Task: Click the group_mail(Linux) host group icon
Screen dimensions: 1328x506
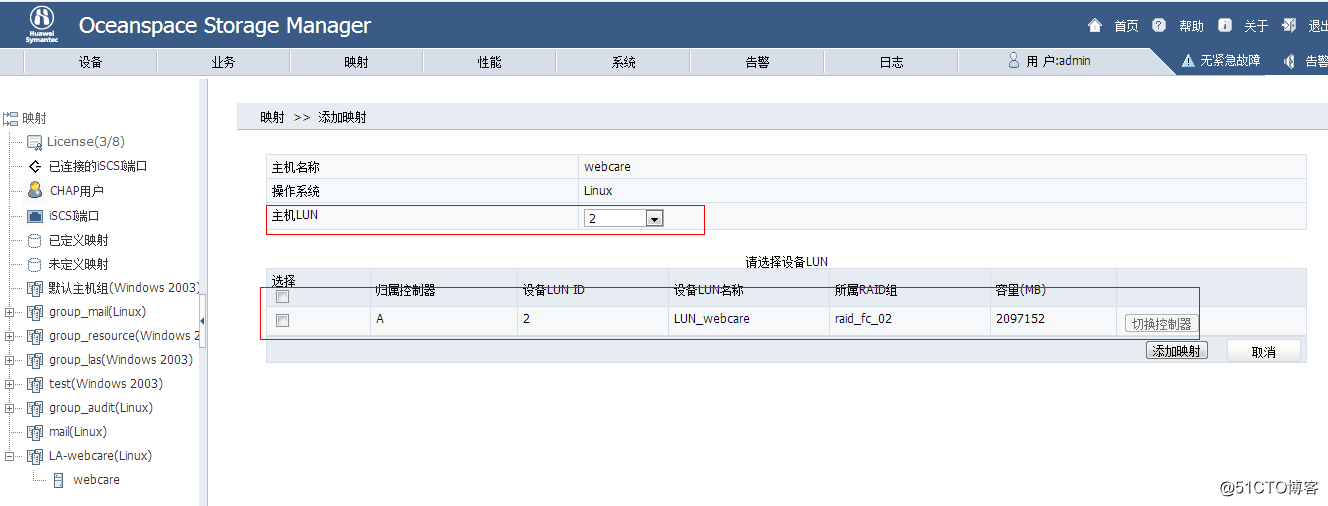Action: (35, 312)
